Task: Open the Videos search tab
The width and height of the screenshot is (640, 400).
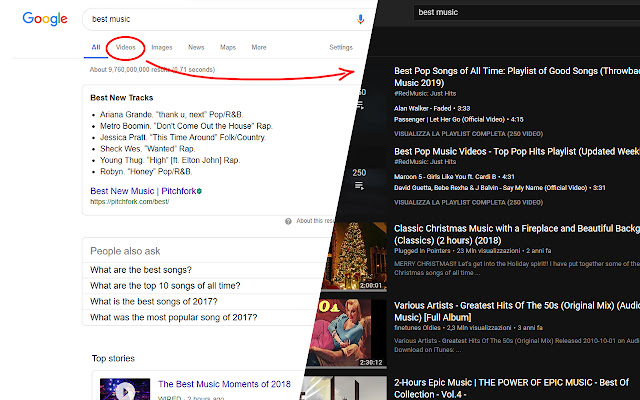Action: point(126,47)
